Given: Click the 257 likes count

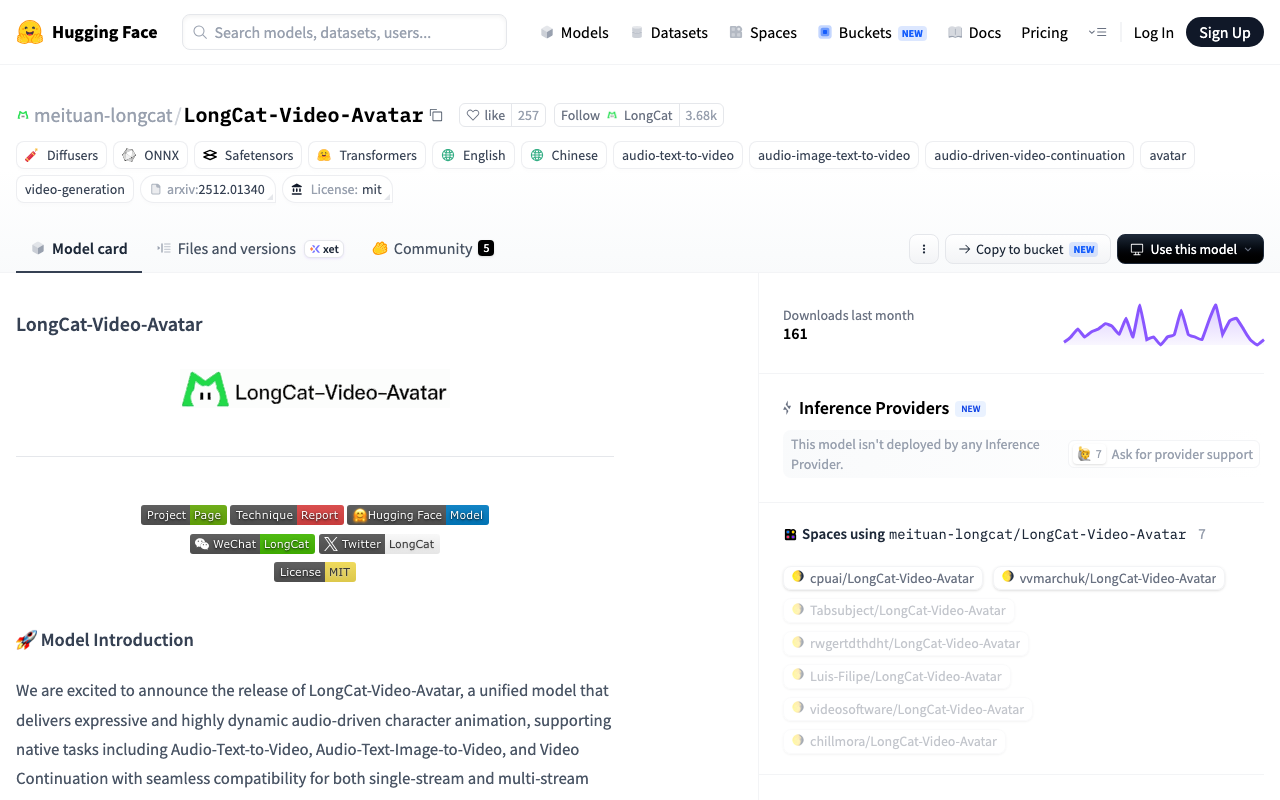Looking at the screenshot, I should click(528, 115).
